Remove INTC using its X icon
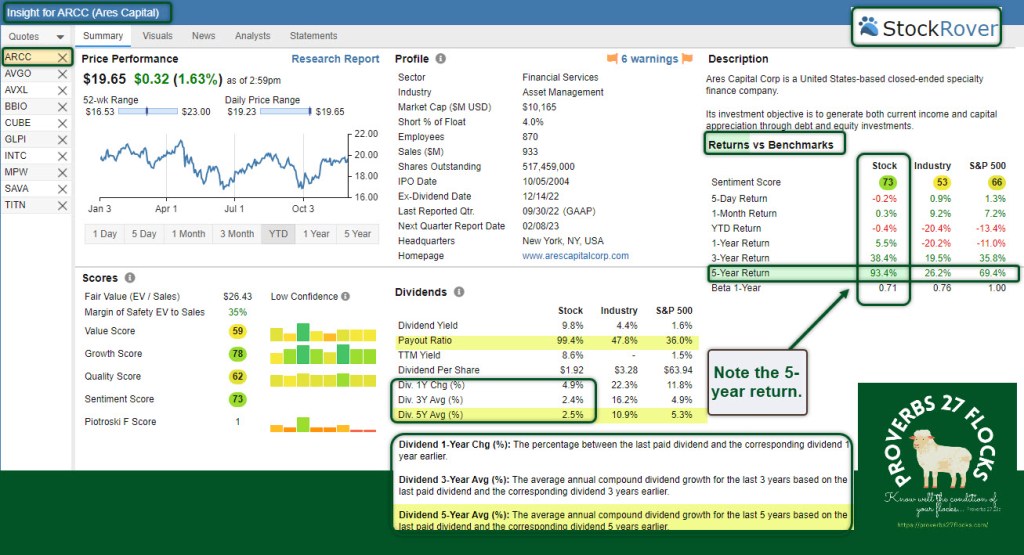The width and height of the screenshot is (1024, 555). click(62, 156)
